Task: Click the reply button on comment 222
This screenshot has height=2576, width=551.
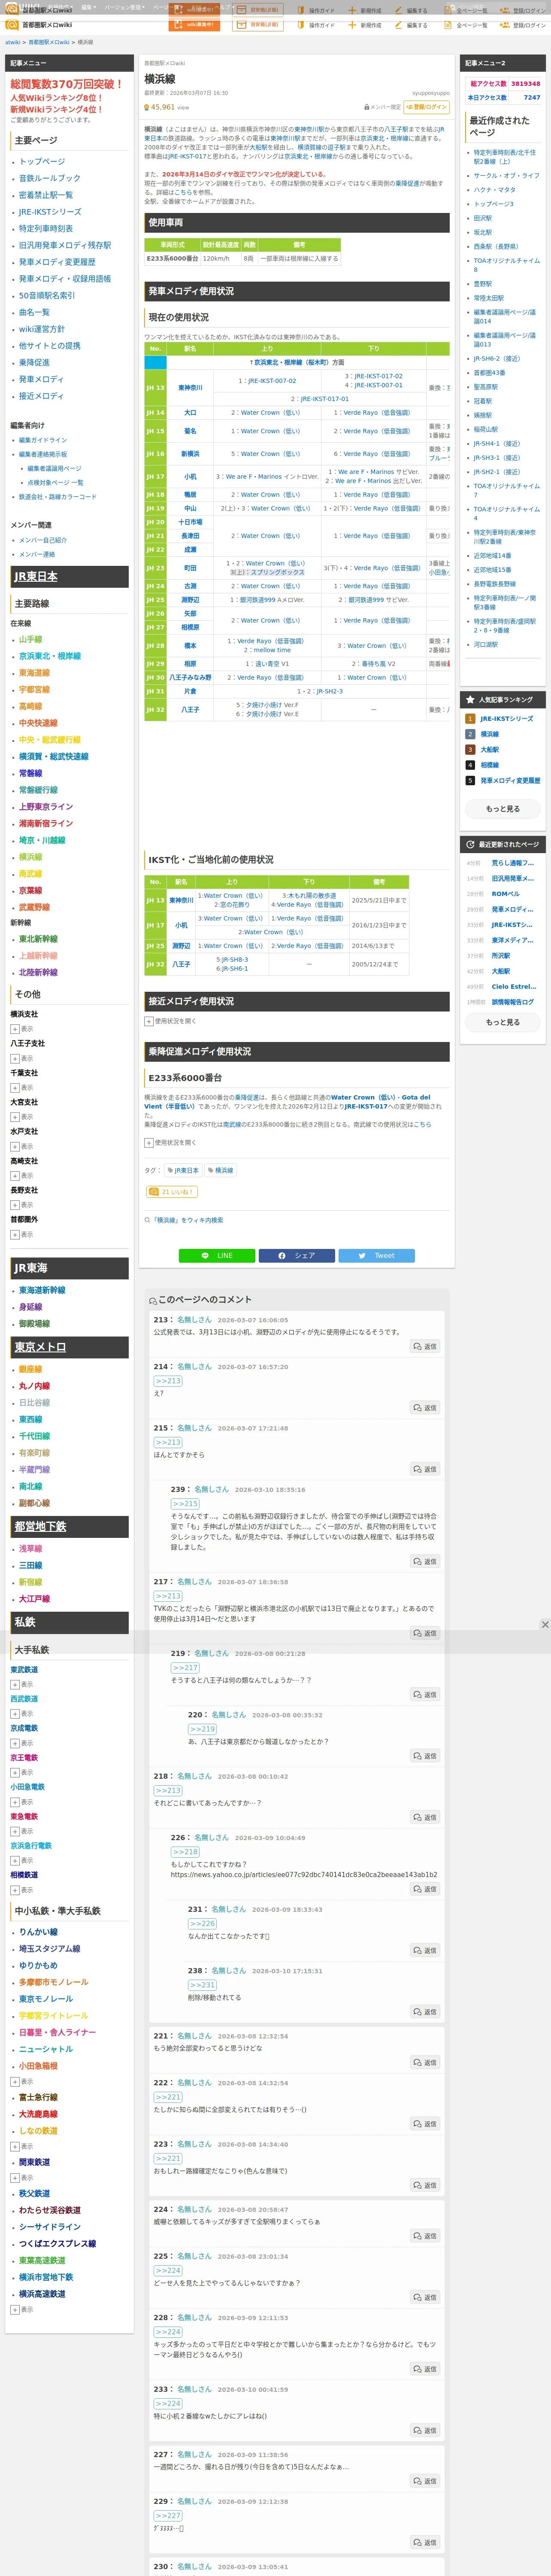Action: tap(425, 2124)
